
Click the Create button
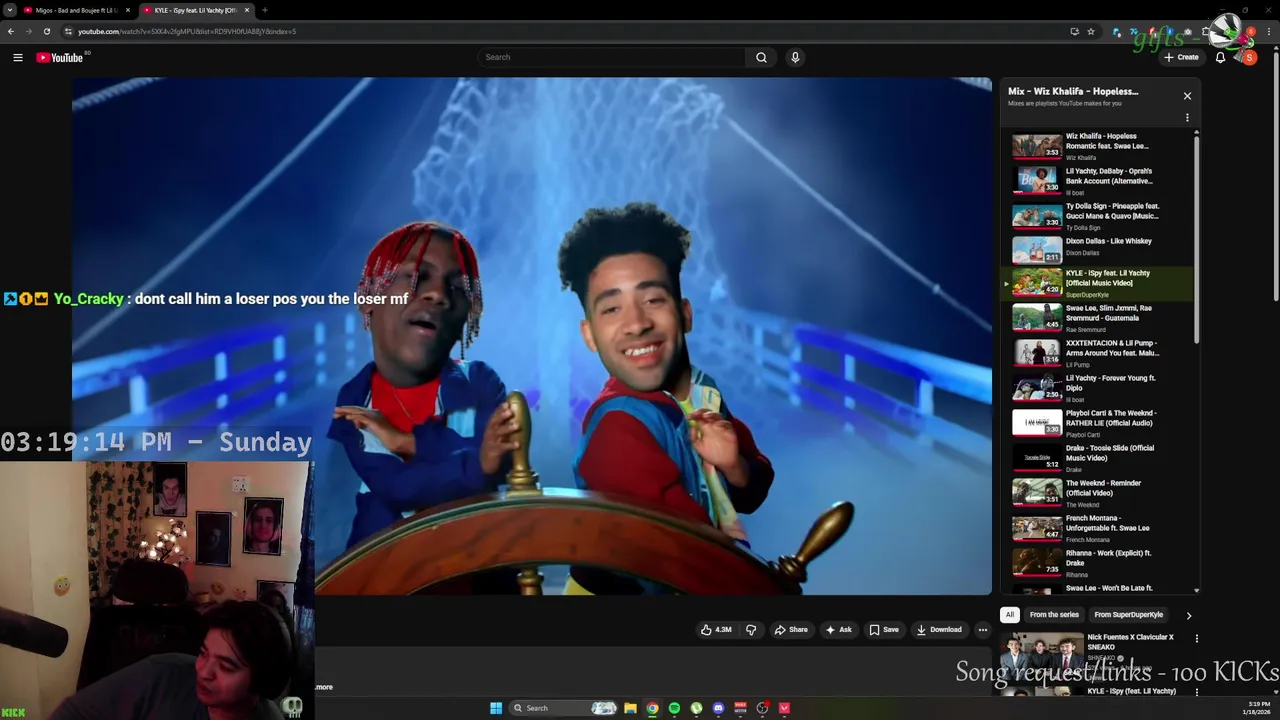(1181, 57)
